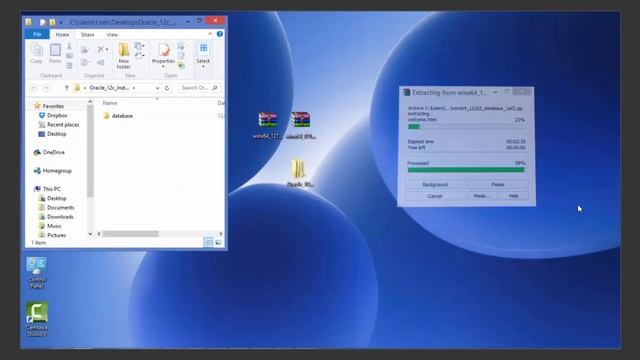Screen dimensions: 640x360
Task: Switch to the Share ribbon tab
Action: coord(87,35)
